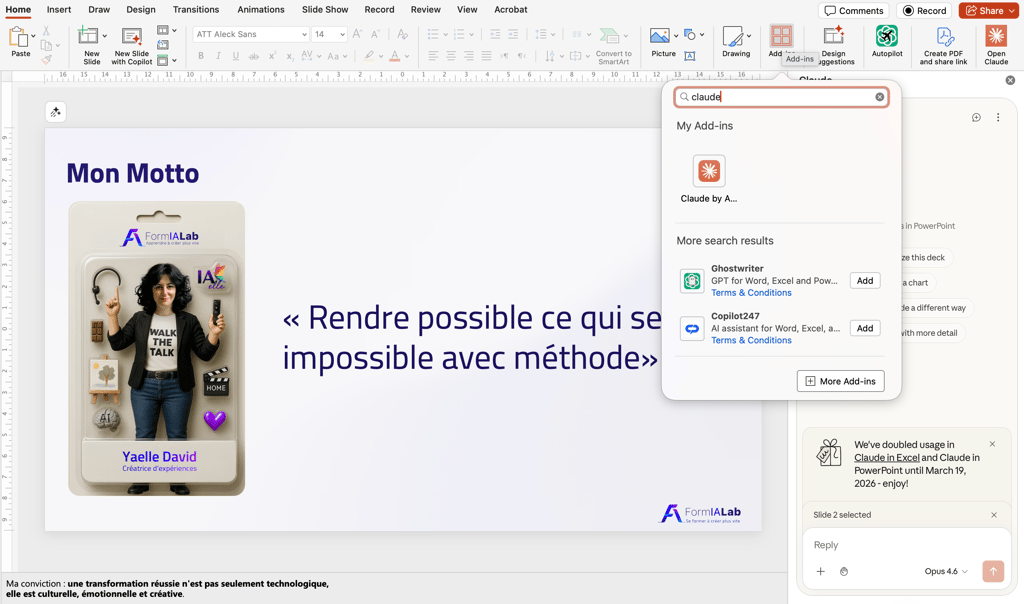Expand the Shapes dropdown
The height and width of the screenshot is (604, 1024).
tap(701, 35)
